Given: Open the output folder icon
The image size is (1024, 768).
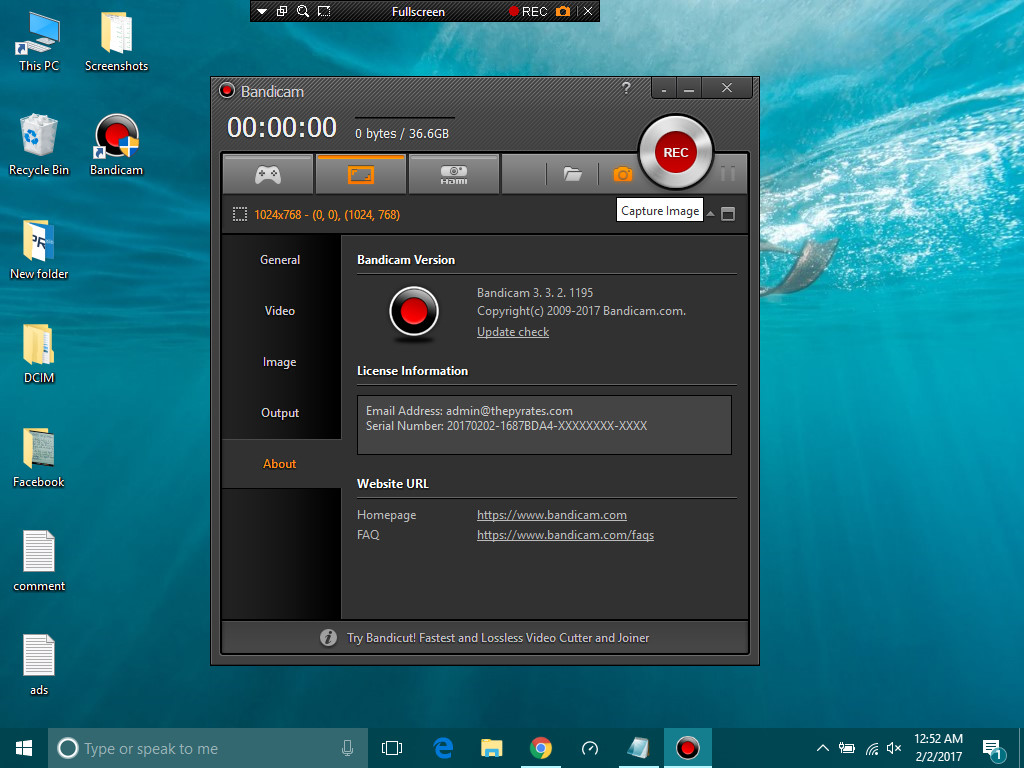Looking at the screenshot, I should pyautogui.click(x=572, y=174).
